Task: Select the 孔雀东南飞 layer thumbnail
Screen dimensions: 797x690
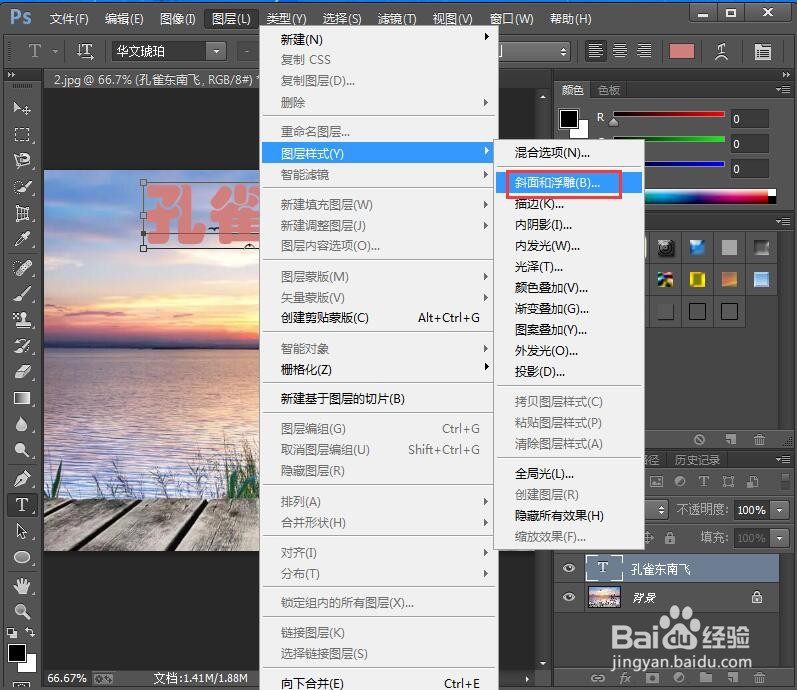Action: tap(604, 568)
